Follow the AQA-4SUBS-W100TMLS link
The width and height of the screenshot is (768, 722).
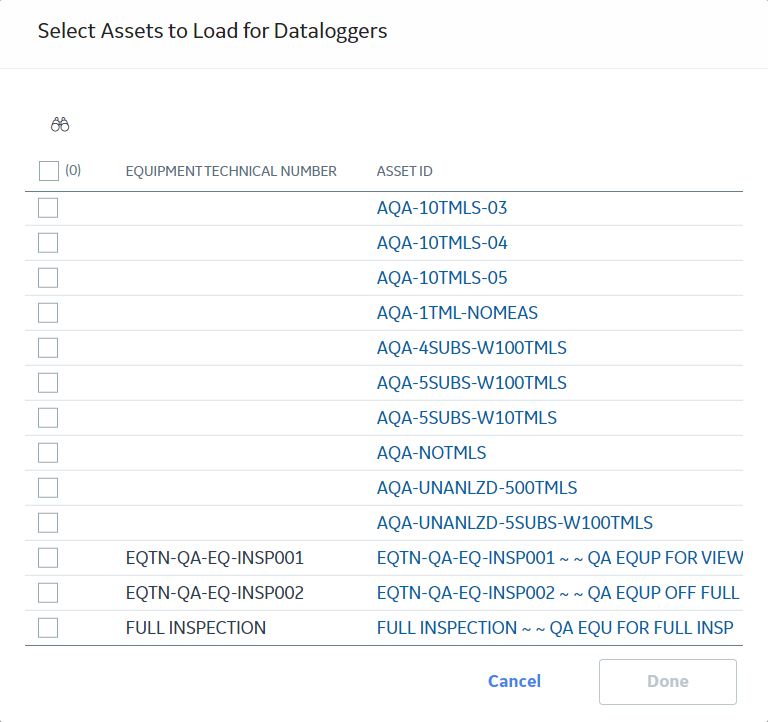471,348
